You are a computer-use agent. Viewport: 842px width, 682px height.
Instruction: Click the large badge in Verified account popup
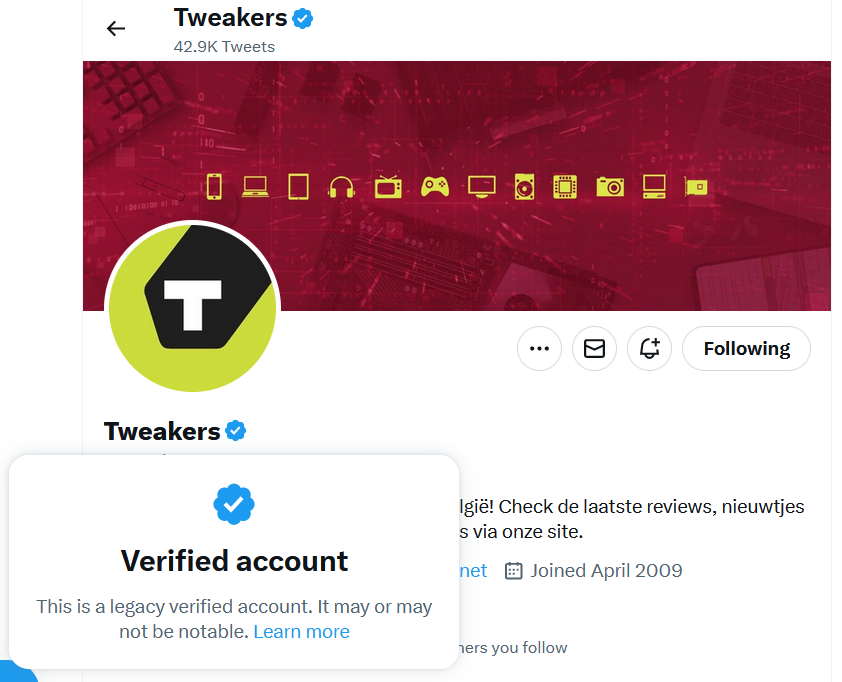(234, 505)
